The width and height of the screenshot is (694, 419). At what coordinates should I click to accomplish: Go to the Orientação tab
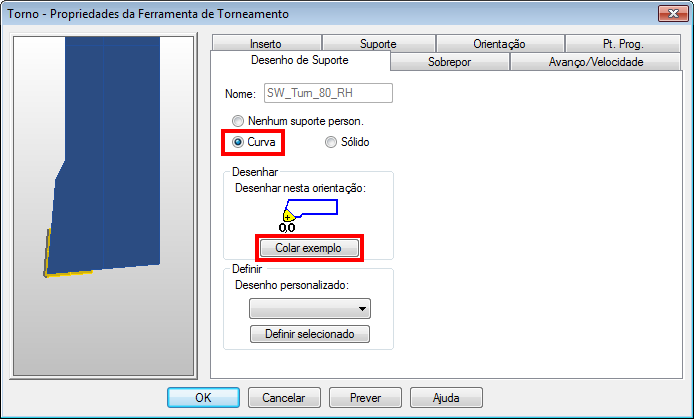(499, 43)
